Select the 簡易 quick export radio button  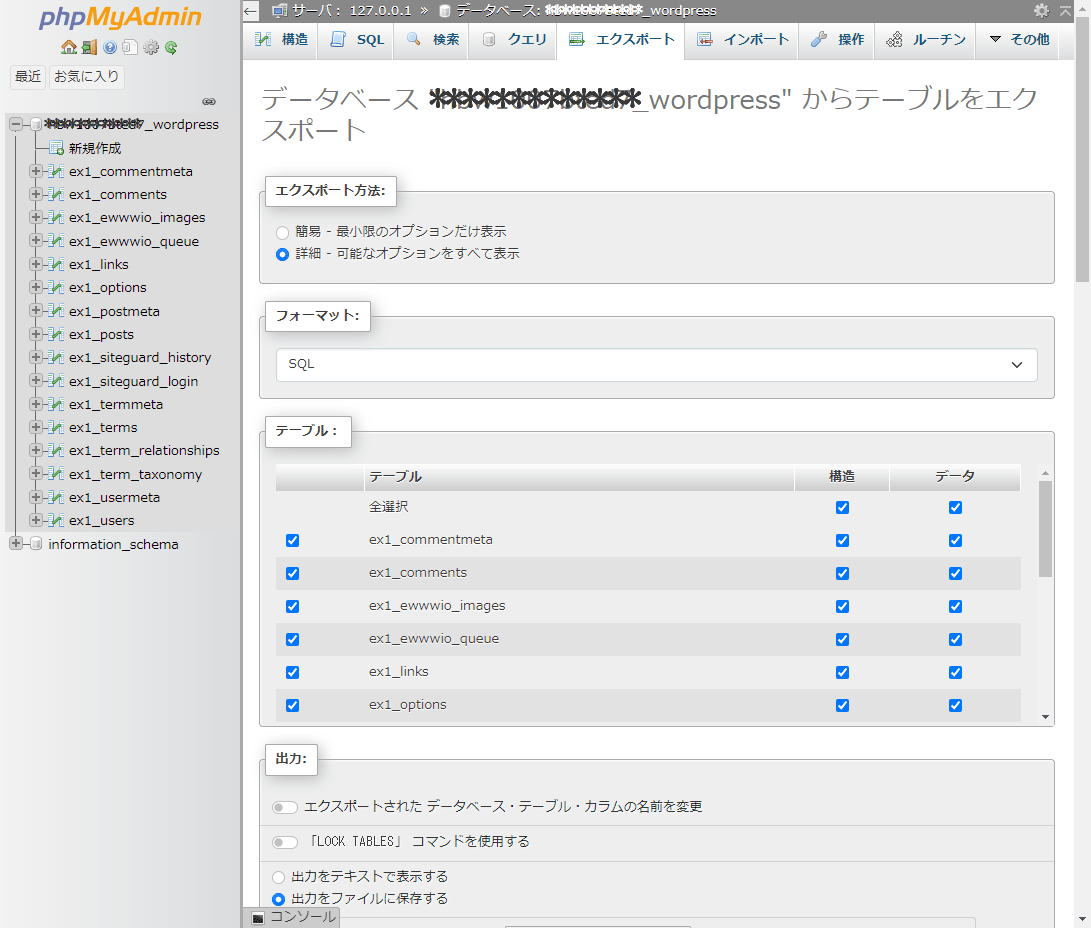pos(282,232)
